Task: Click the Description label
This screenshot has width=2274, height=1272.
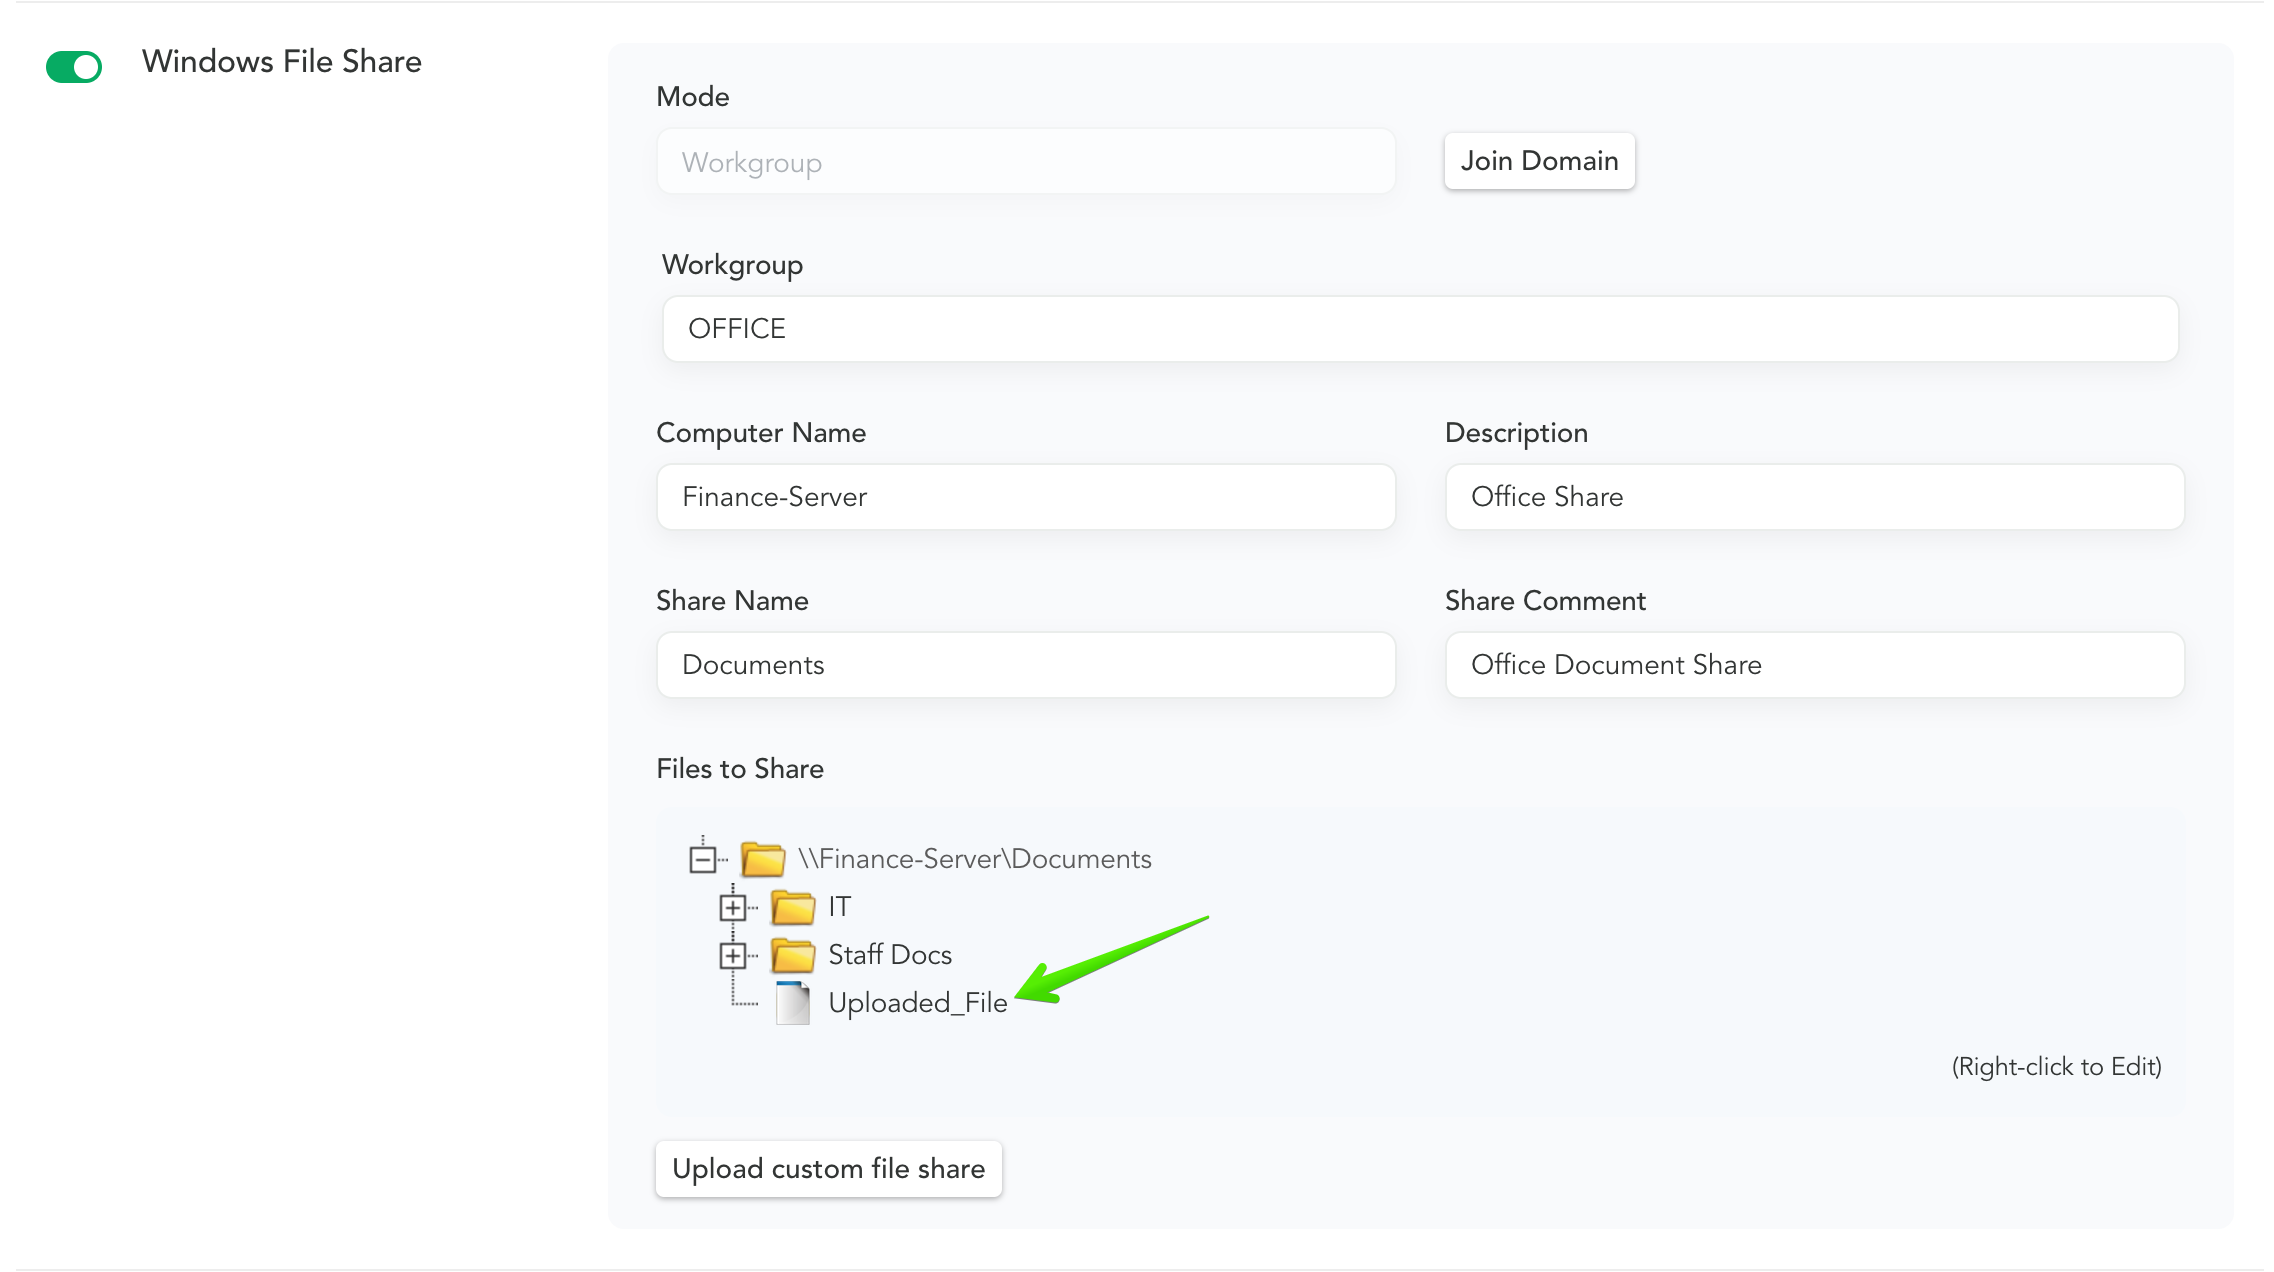Action: click(x=1516, y=433)
